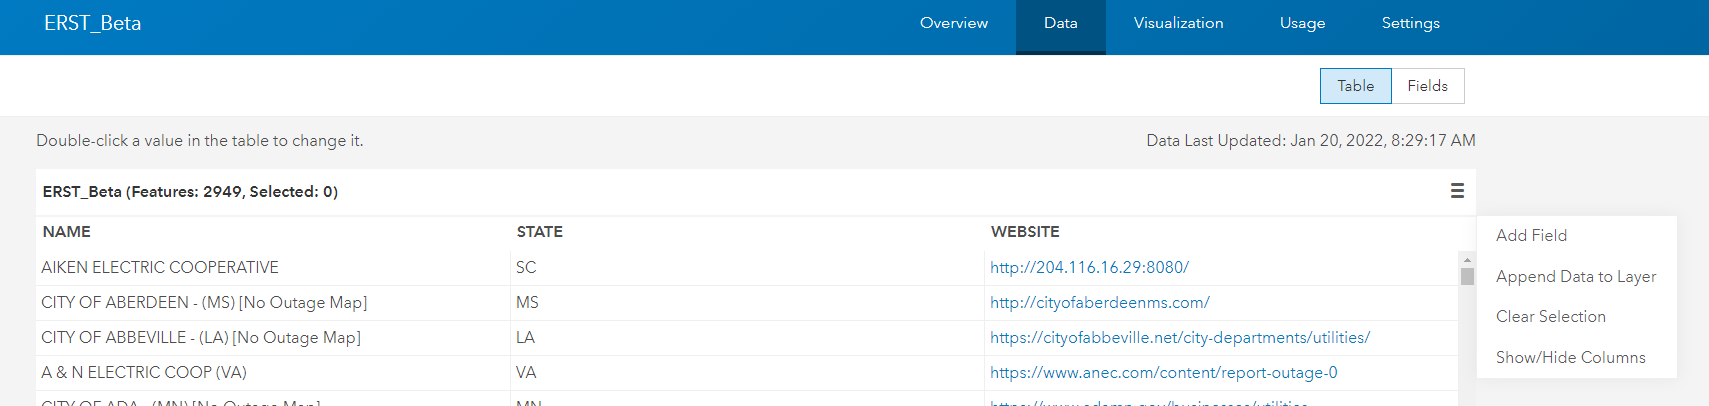Screen dimensions: 1709x406
Task: Click the Data Last Updated timestamp
Action: [x=1311, y=140]
